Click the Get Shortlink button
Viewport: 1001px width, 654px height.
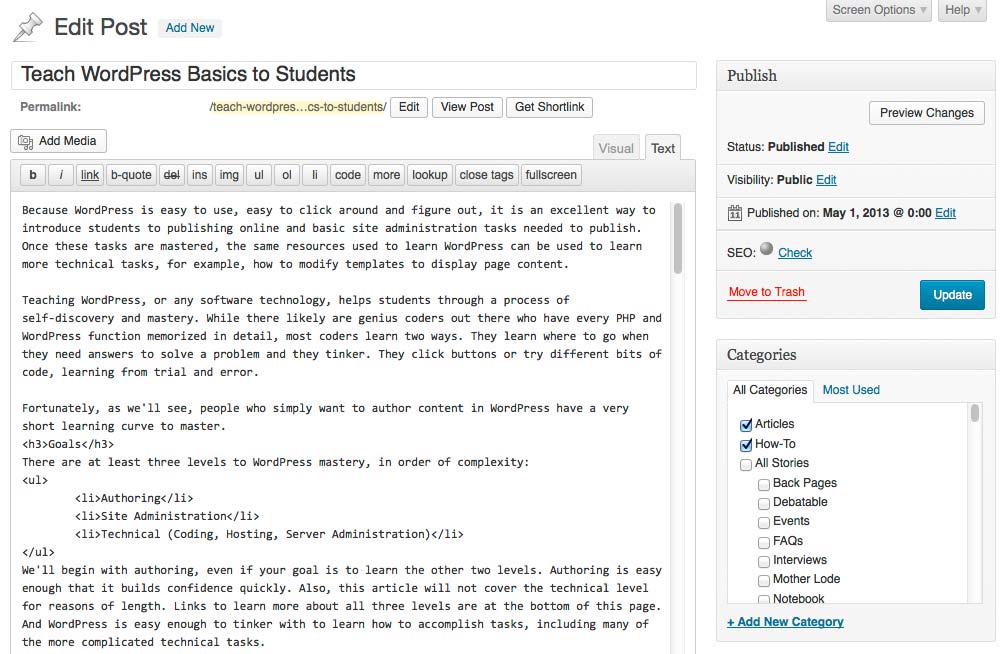pos(550,107)
